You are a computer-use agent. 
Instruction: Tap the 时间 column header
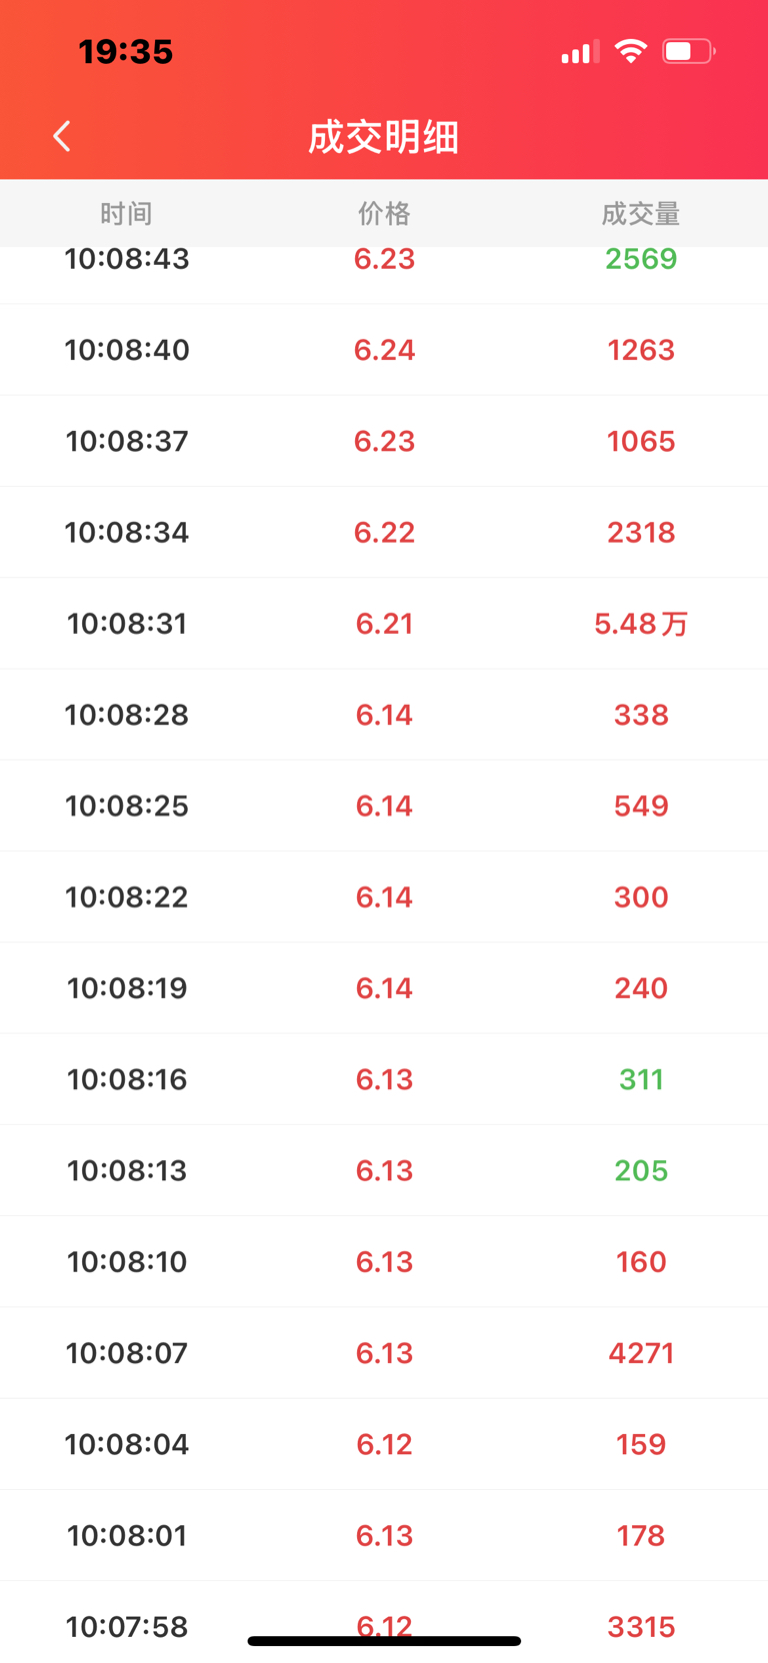(x=126, y=213)
